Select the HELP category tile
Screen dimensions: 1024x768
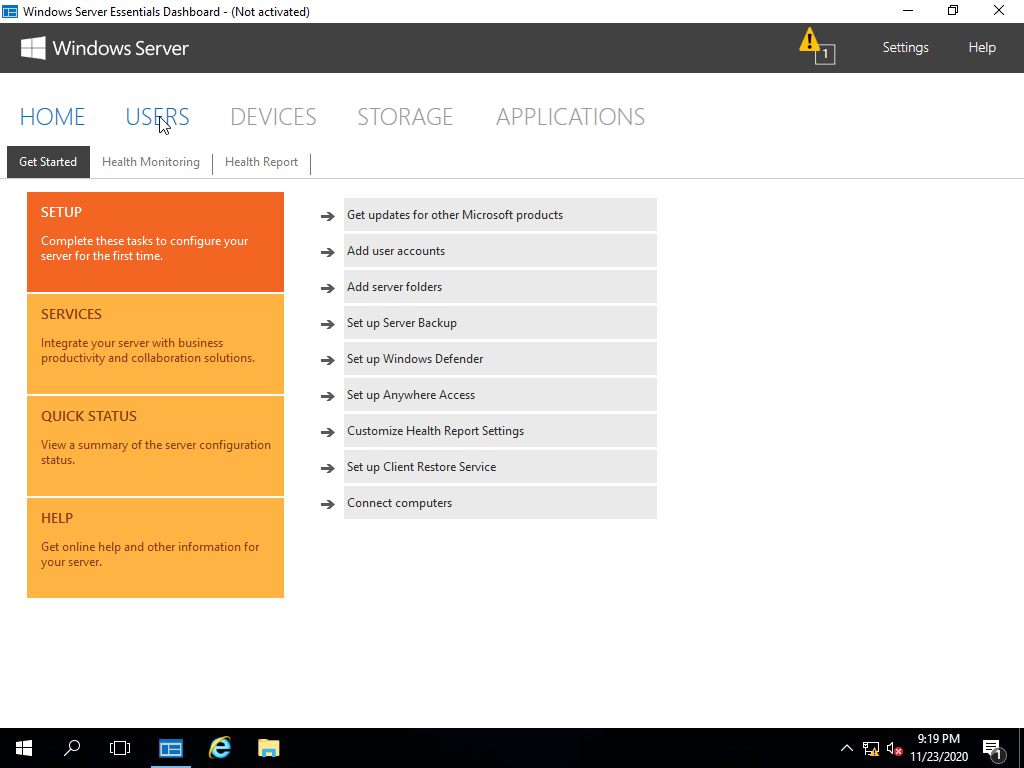(x=155, y=548)
